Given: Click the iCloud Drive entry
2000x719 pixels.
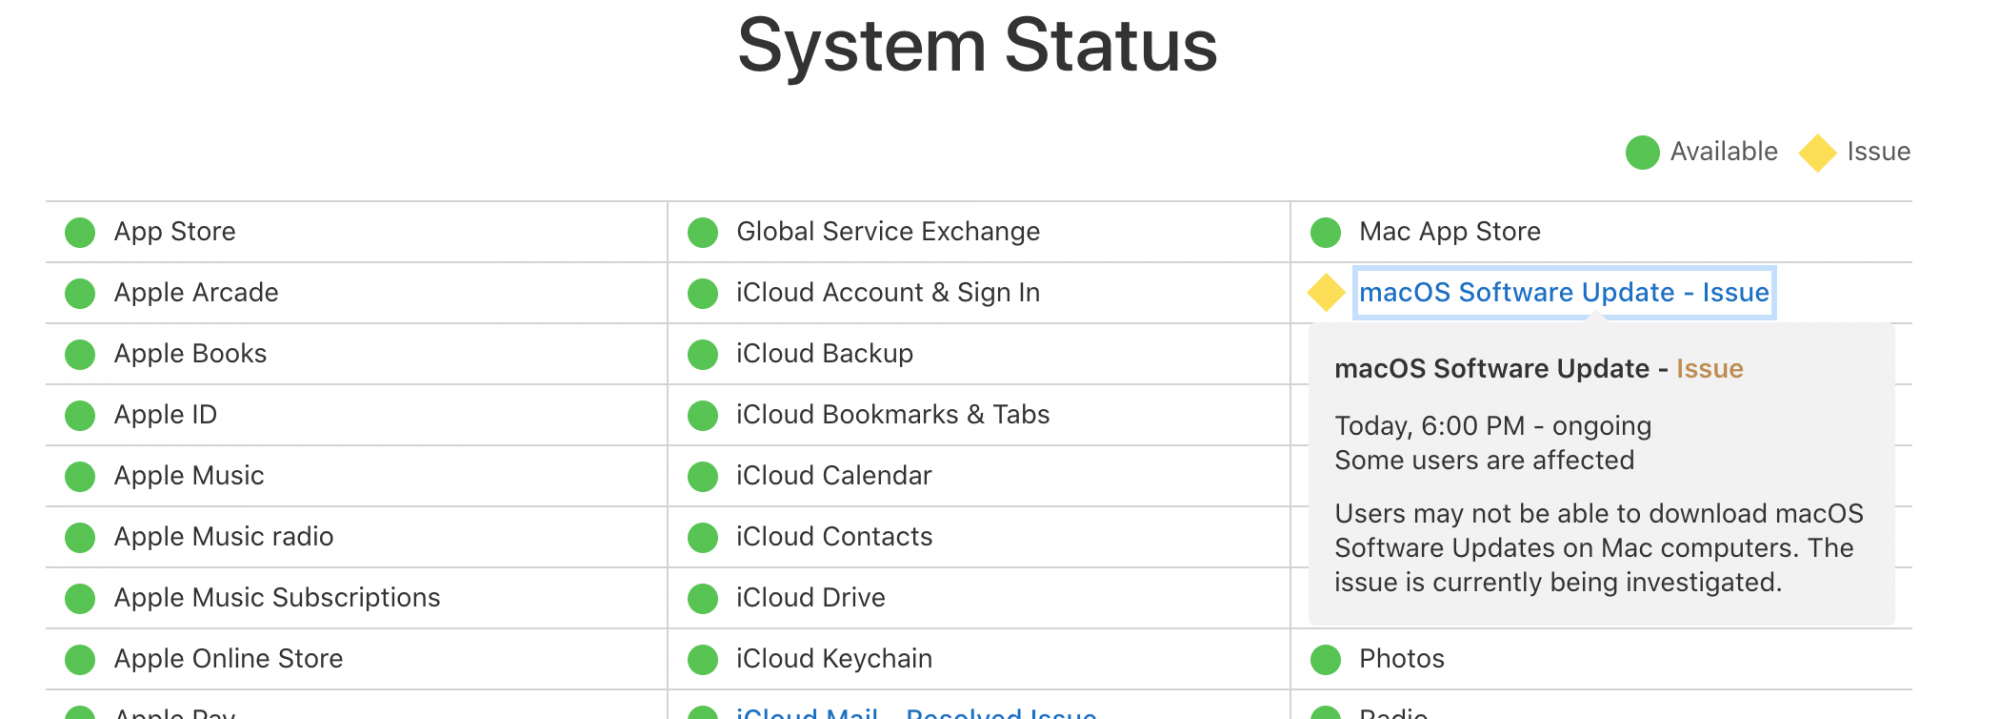Looking at the screenshot, I should (x=811, y=598).
